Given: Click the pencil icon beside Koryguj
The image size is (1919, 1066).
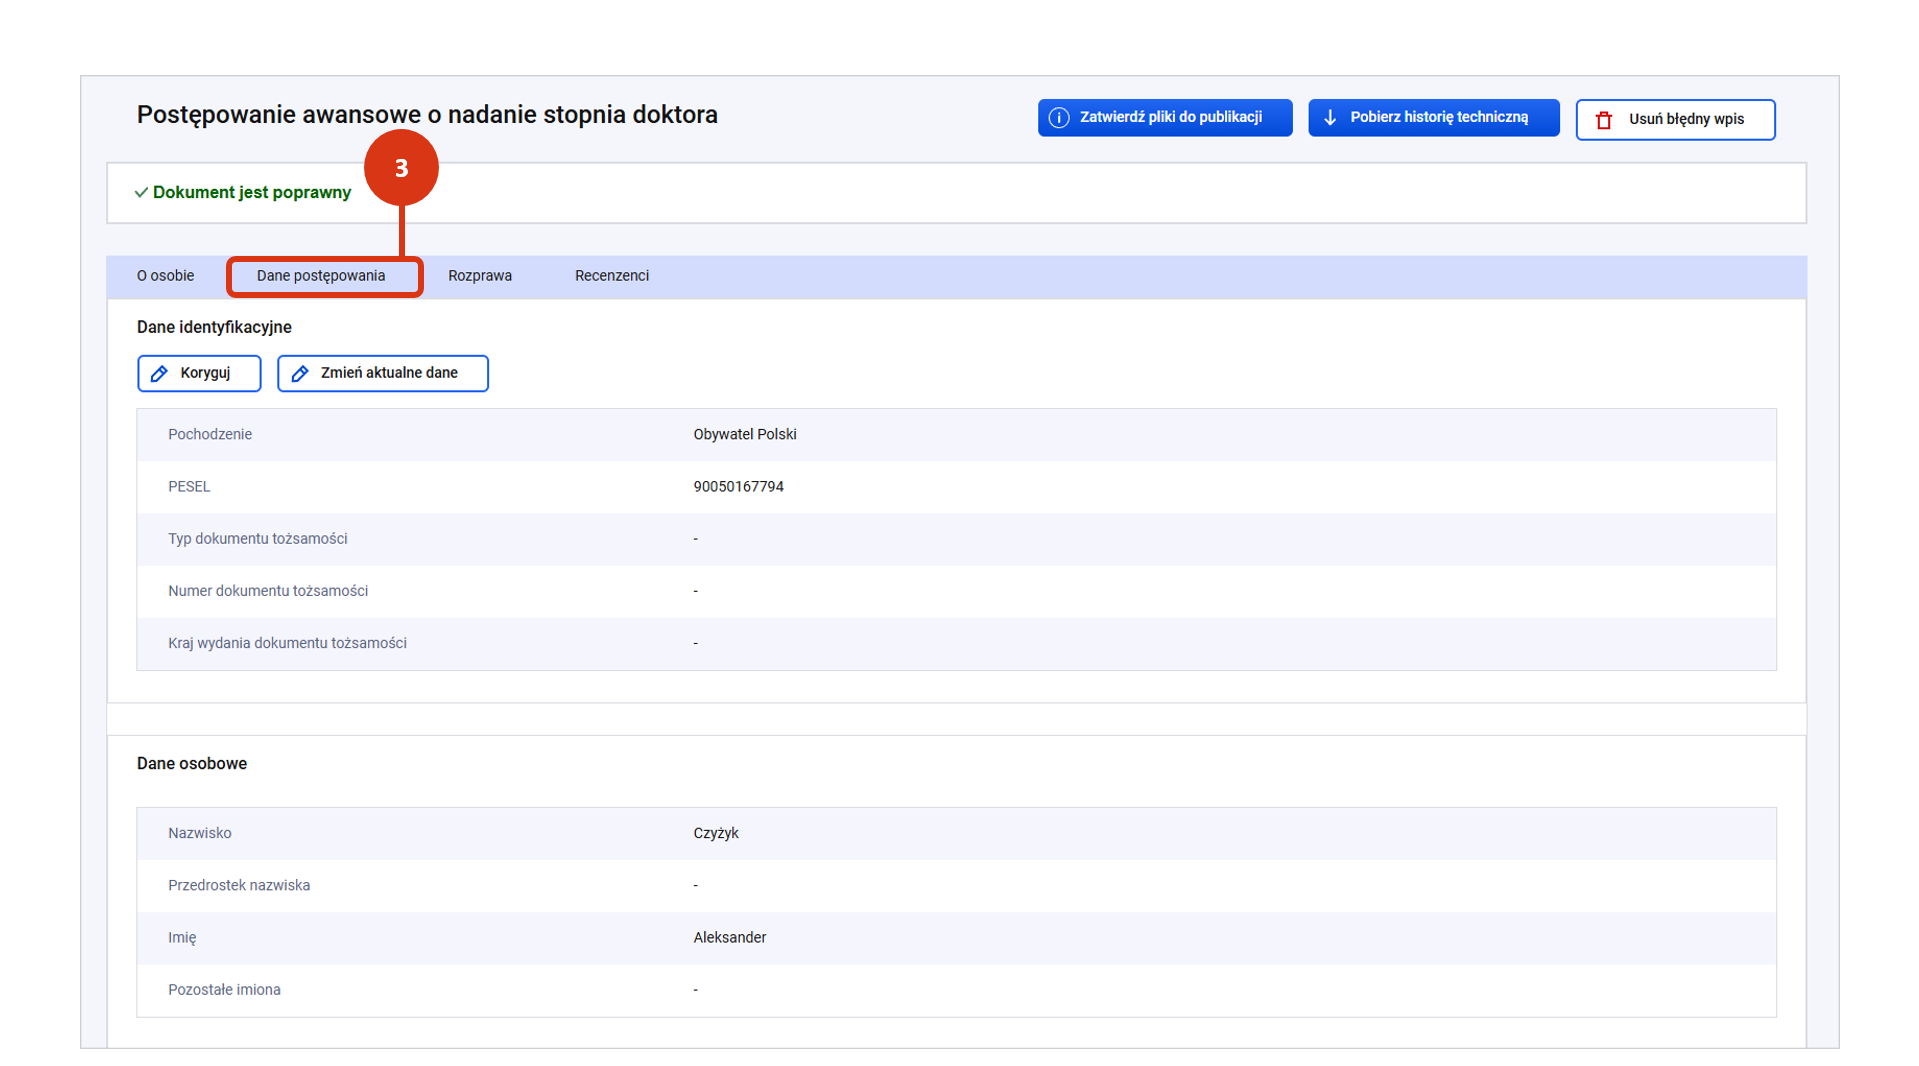Looking at the screenshot, I should 159,373.
